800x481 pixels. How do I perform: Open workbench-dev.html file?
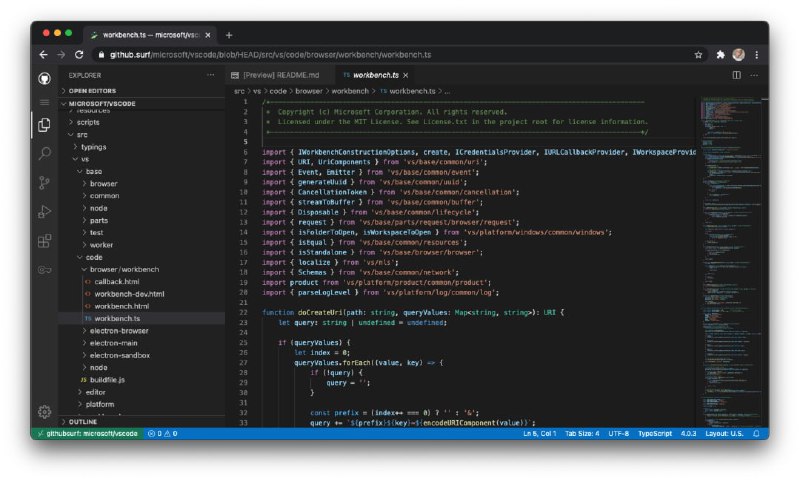[142, 294]
